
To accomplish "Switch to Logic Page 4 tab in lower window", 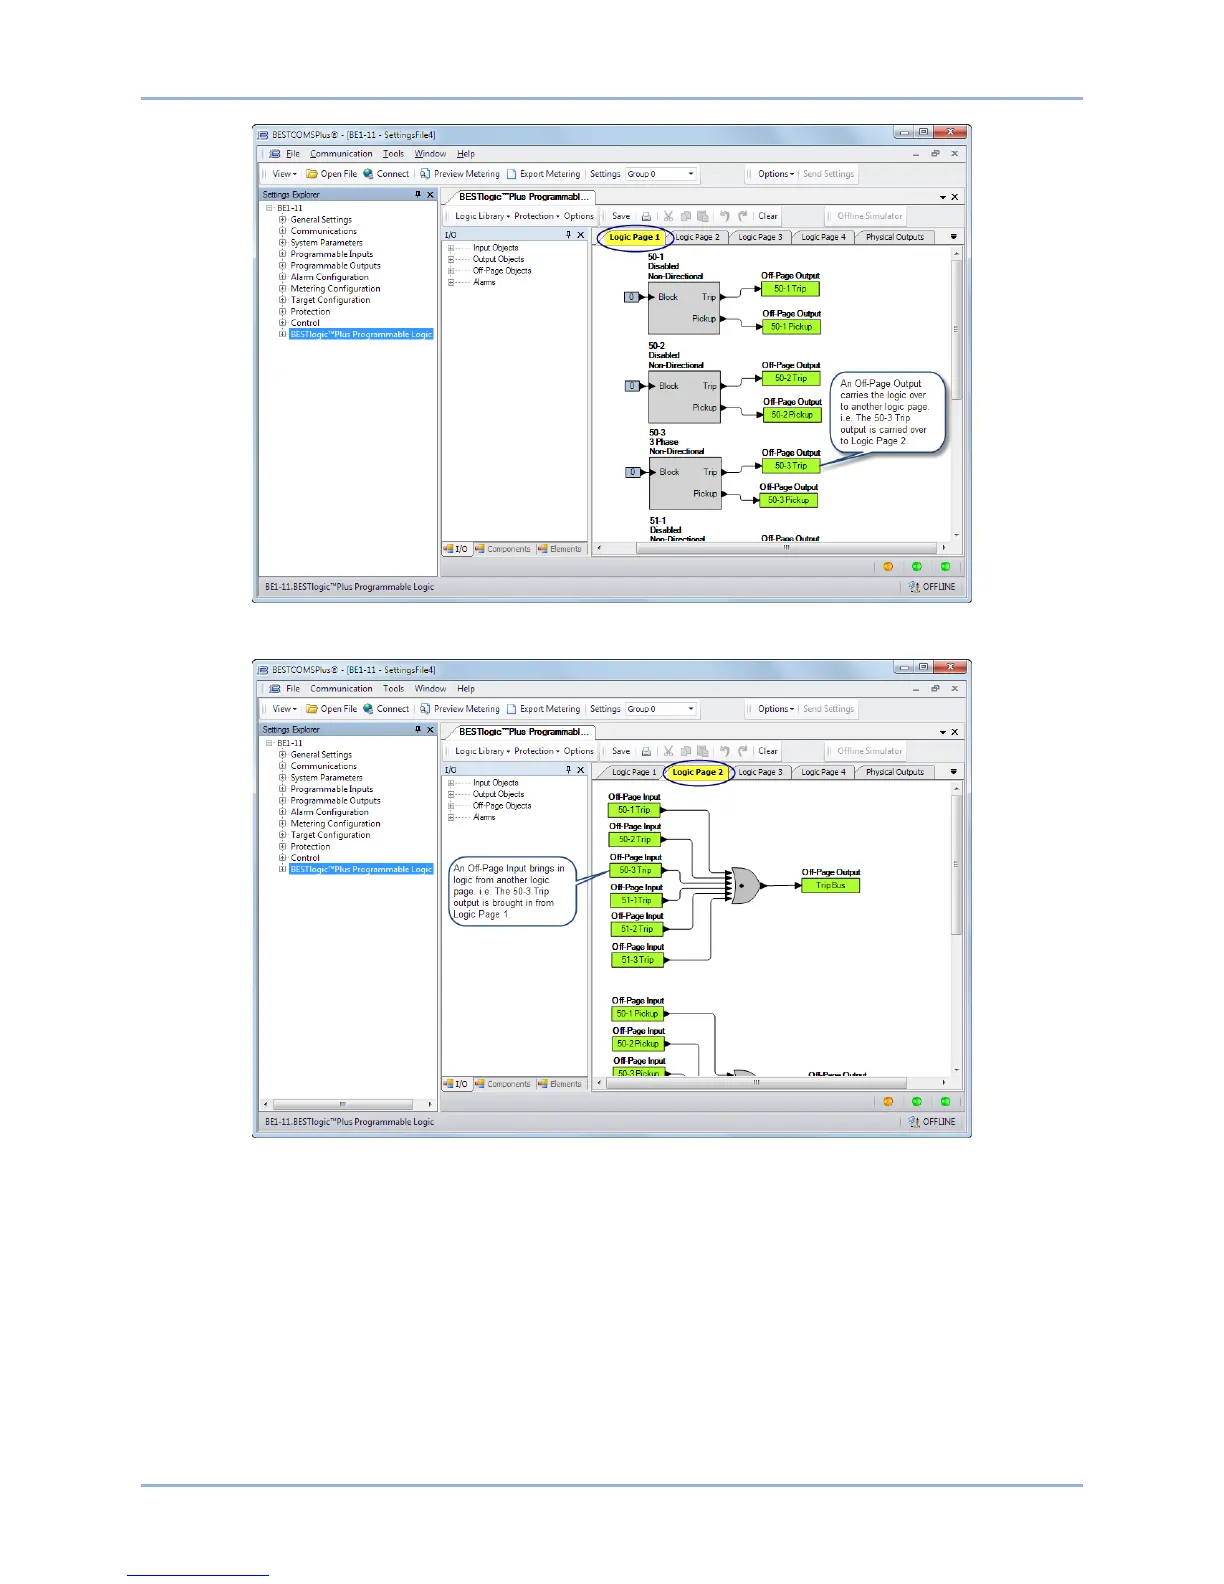I will pyautogui.click(x=822, y=772).
